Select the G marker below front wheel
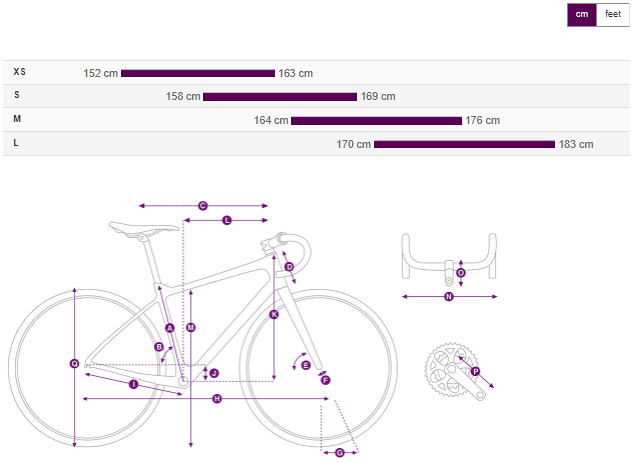Image resolution: width=642 pixels, height=463 pixels. 340,453
